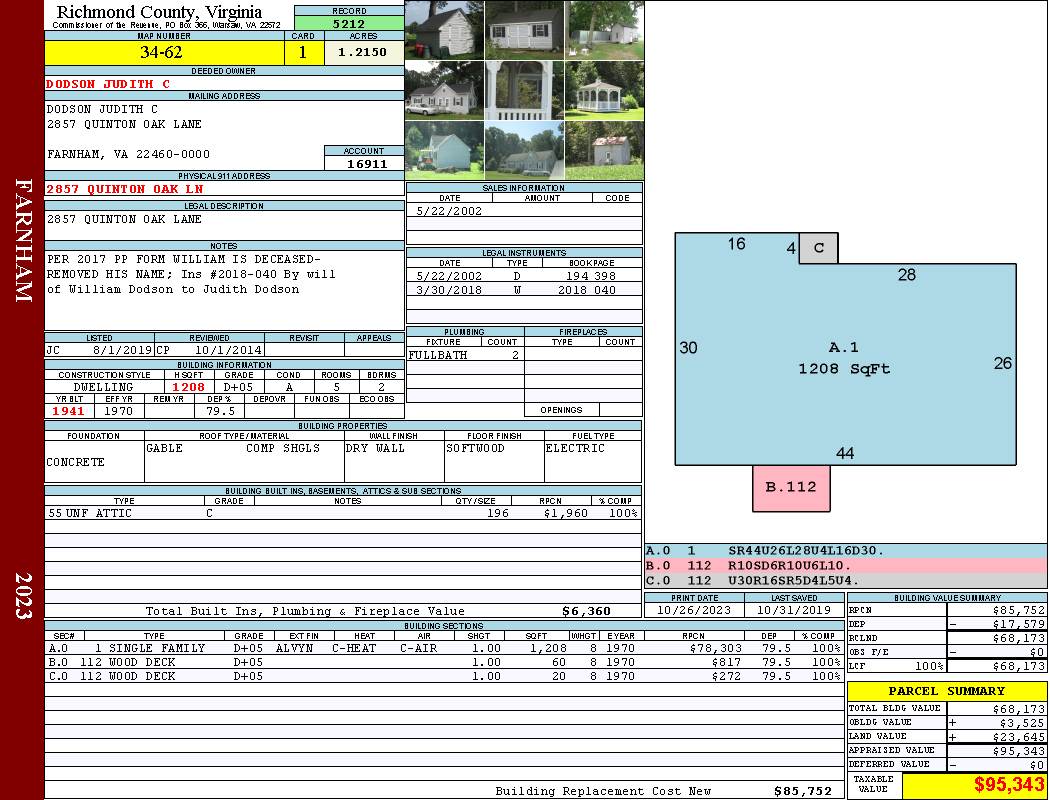The height and width of the screenshot is (800, 1050).
Task: Click the pink B.0 sketch legend row
Action: pos(845,565)
